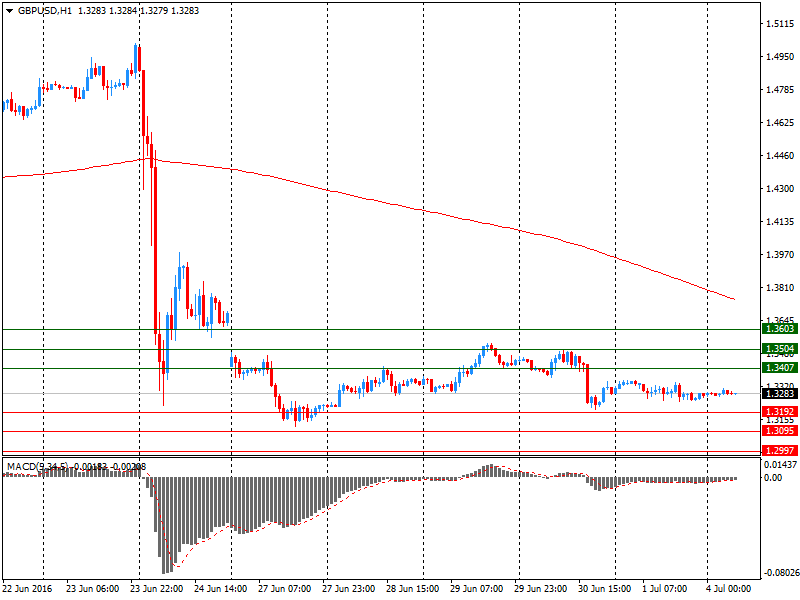
Task: Click the 28 Jun 15:00 time label
Action: click(412, 589)
